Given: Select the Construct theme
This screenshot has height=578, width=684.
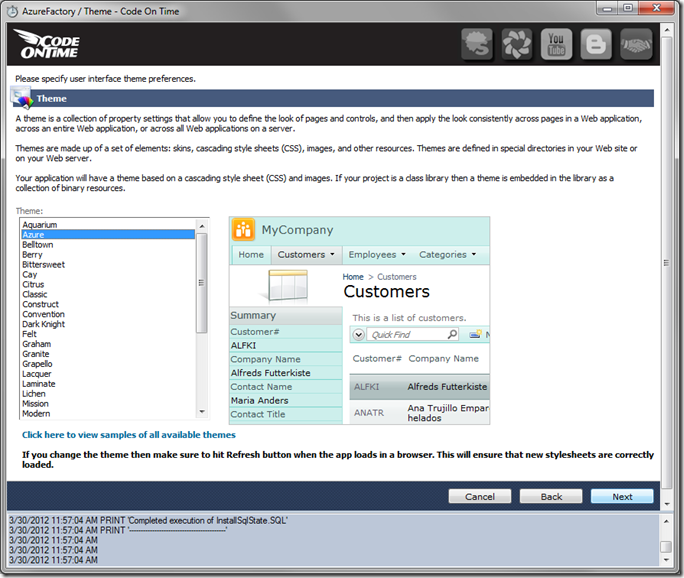Looking at the screenshot, I should coord(108,304).
